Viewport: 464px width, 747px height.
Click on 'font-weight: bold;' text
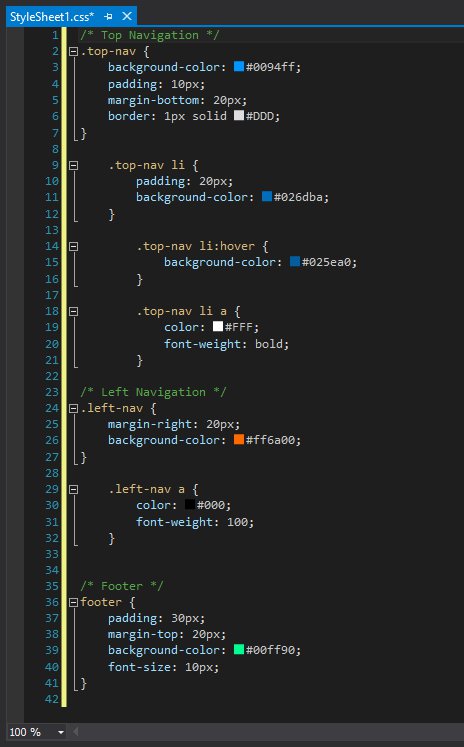click(226, 343)
